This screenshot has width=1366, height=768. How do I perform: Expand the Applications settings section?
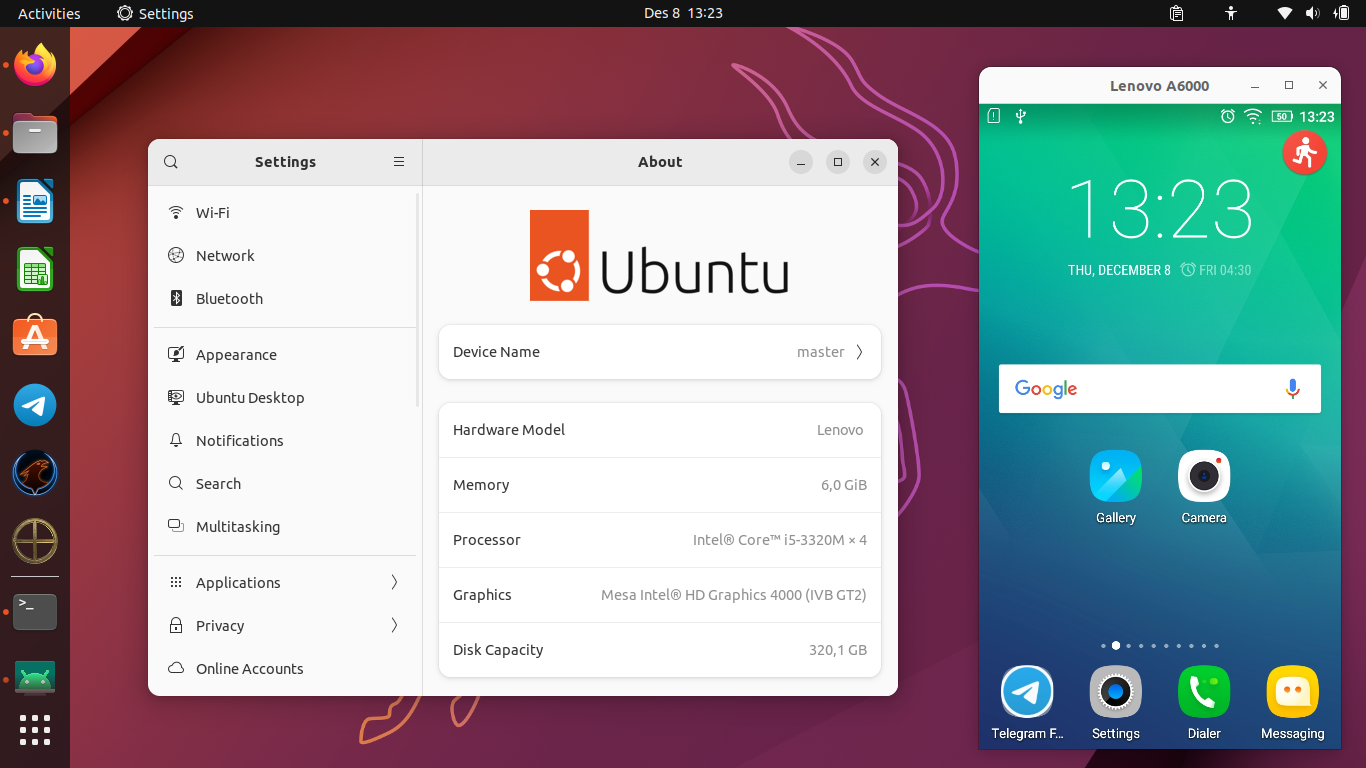point(284,583)
